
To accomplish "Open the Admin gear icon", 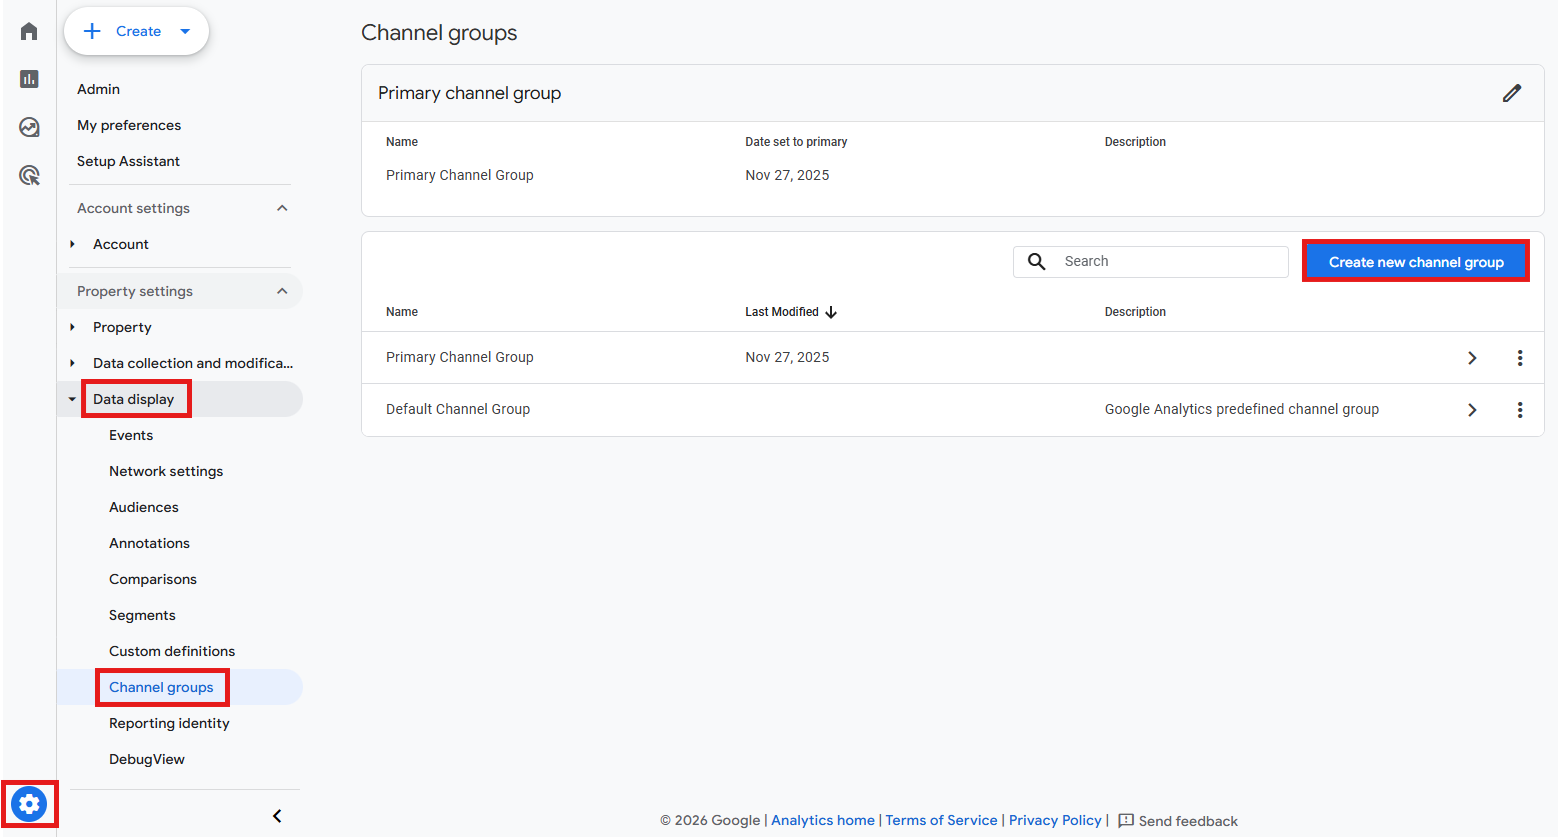I will pyautogui.click(x=29, y=804).
